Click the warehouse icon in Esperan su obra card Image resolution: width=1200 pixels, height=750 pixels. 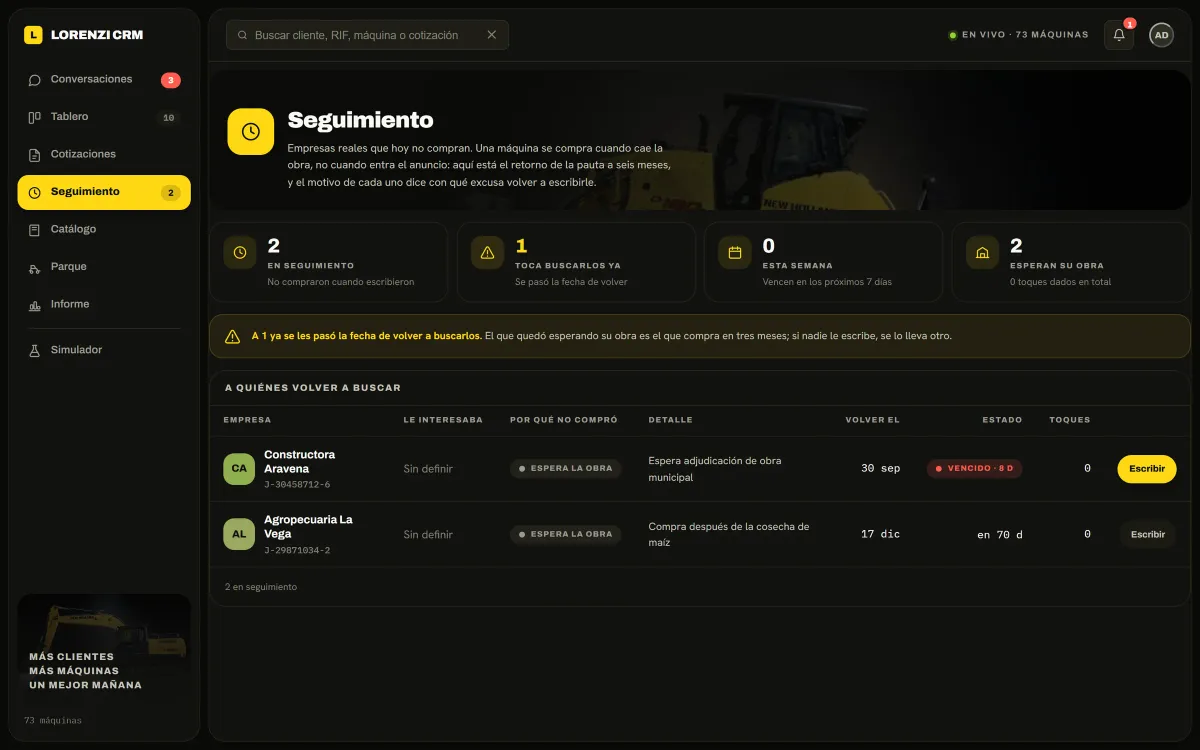click(982, 253)
